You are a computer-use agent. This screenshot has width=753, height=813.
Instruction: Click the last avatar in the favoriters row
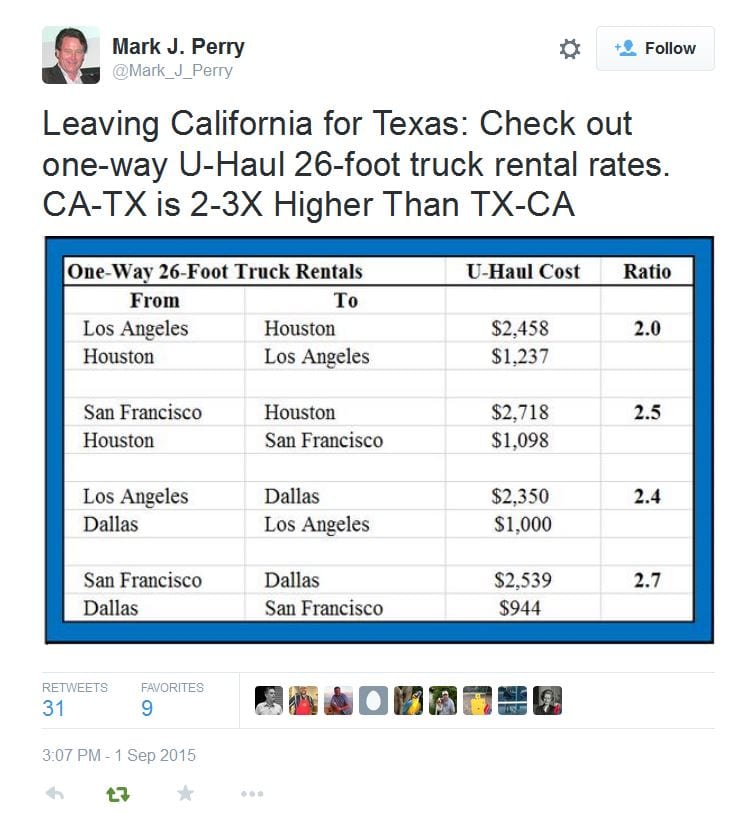pos(548,700)
